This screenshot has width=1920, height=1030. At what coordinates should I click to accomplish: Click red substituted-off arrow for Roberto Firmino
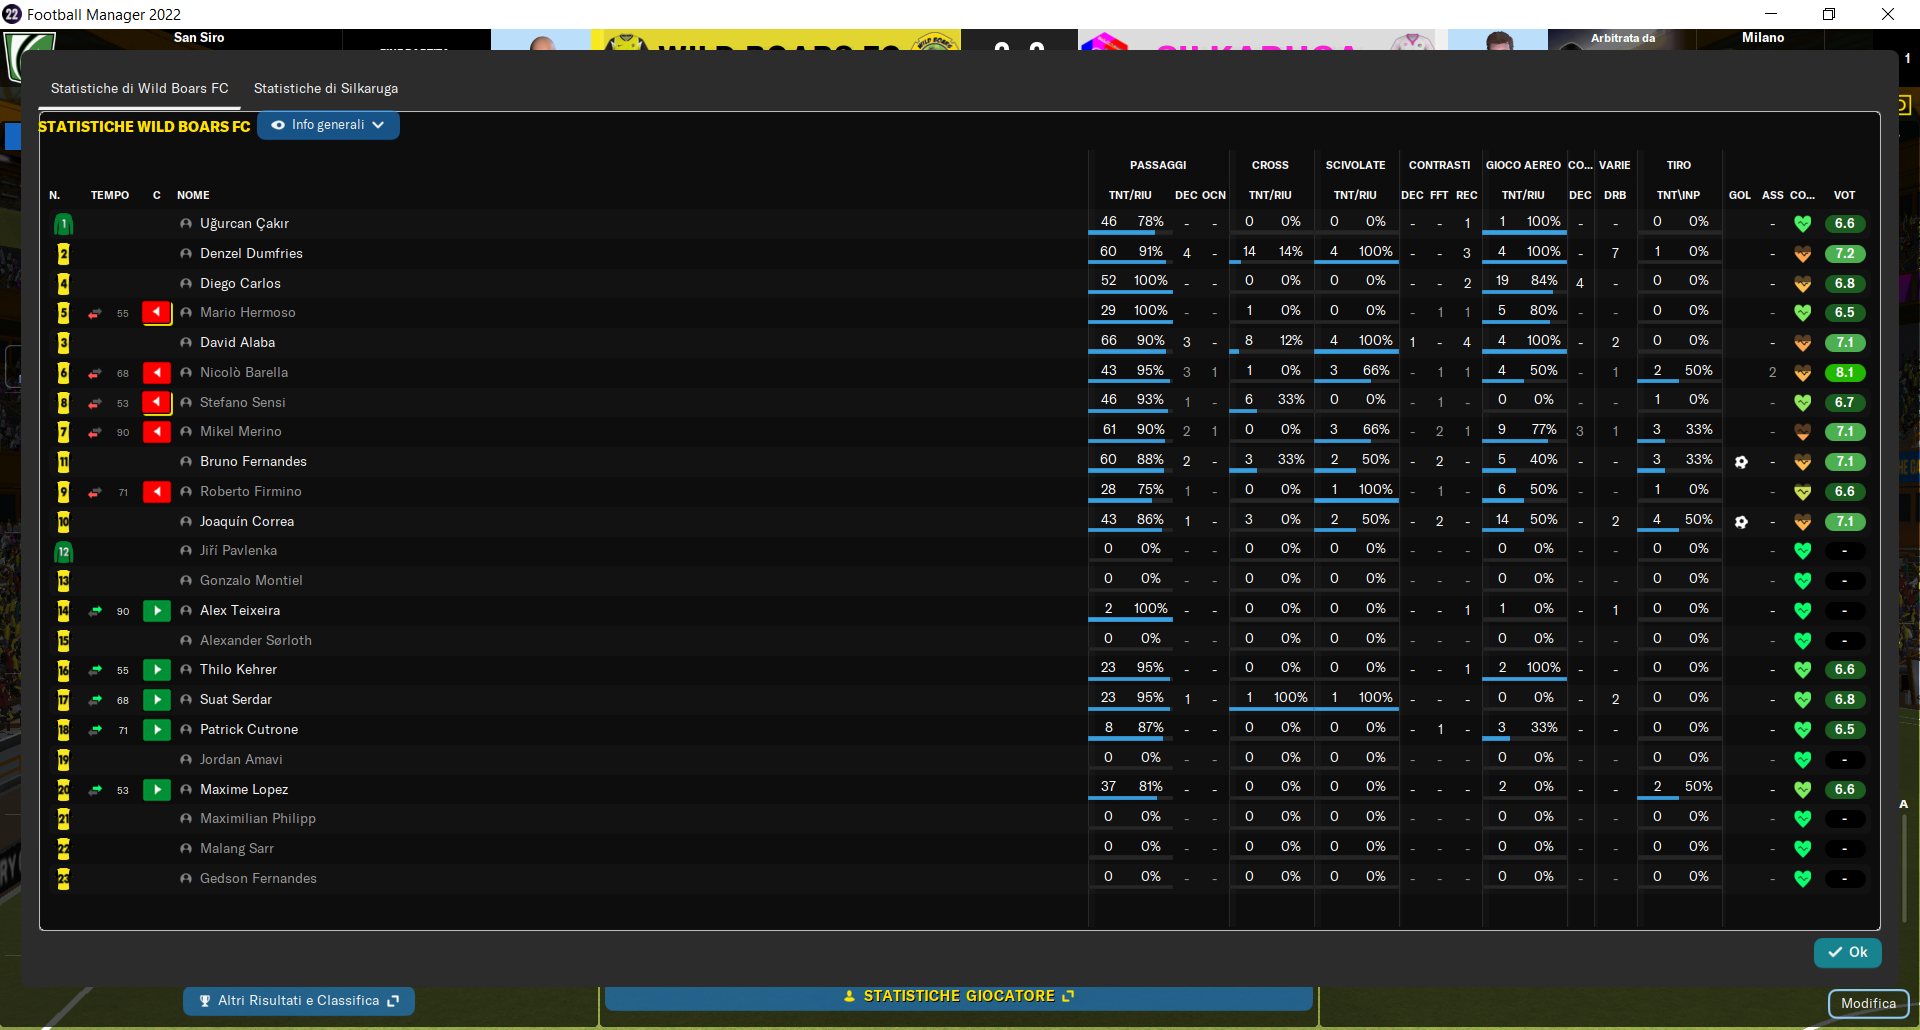(x=157, y=492)
